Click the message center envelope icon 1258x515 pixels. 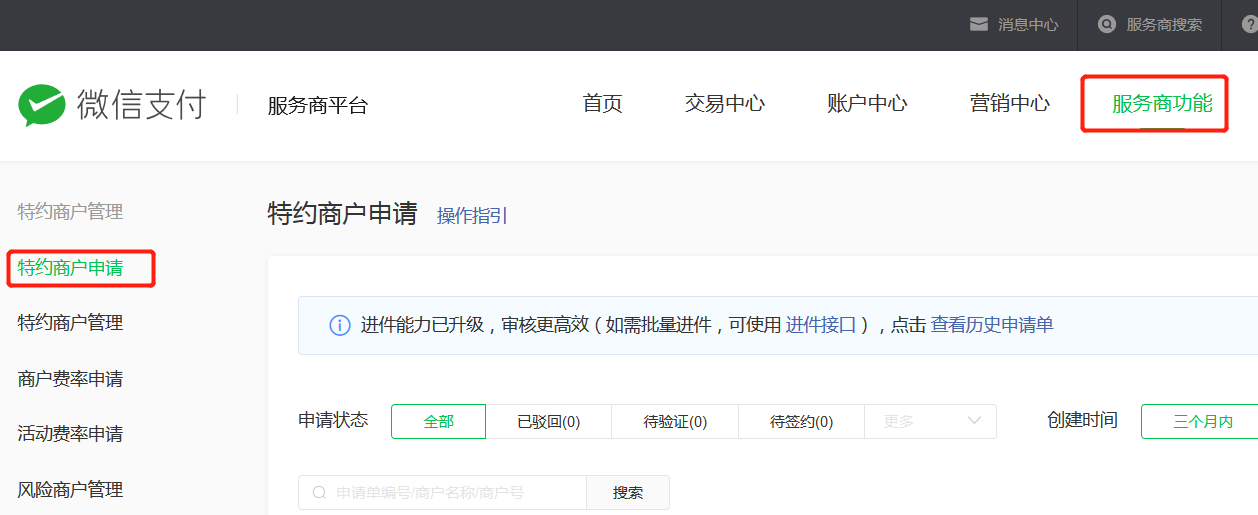pos(979,25)
